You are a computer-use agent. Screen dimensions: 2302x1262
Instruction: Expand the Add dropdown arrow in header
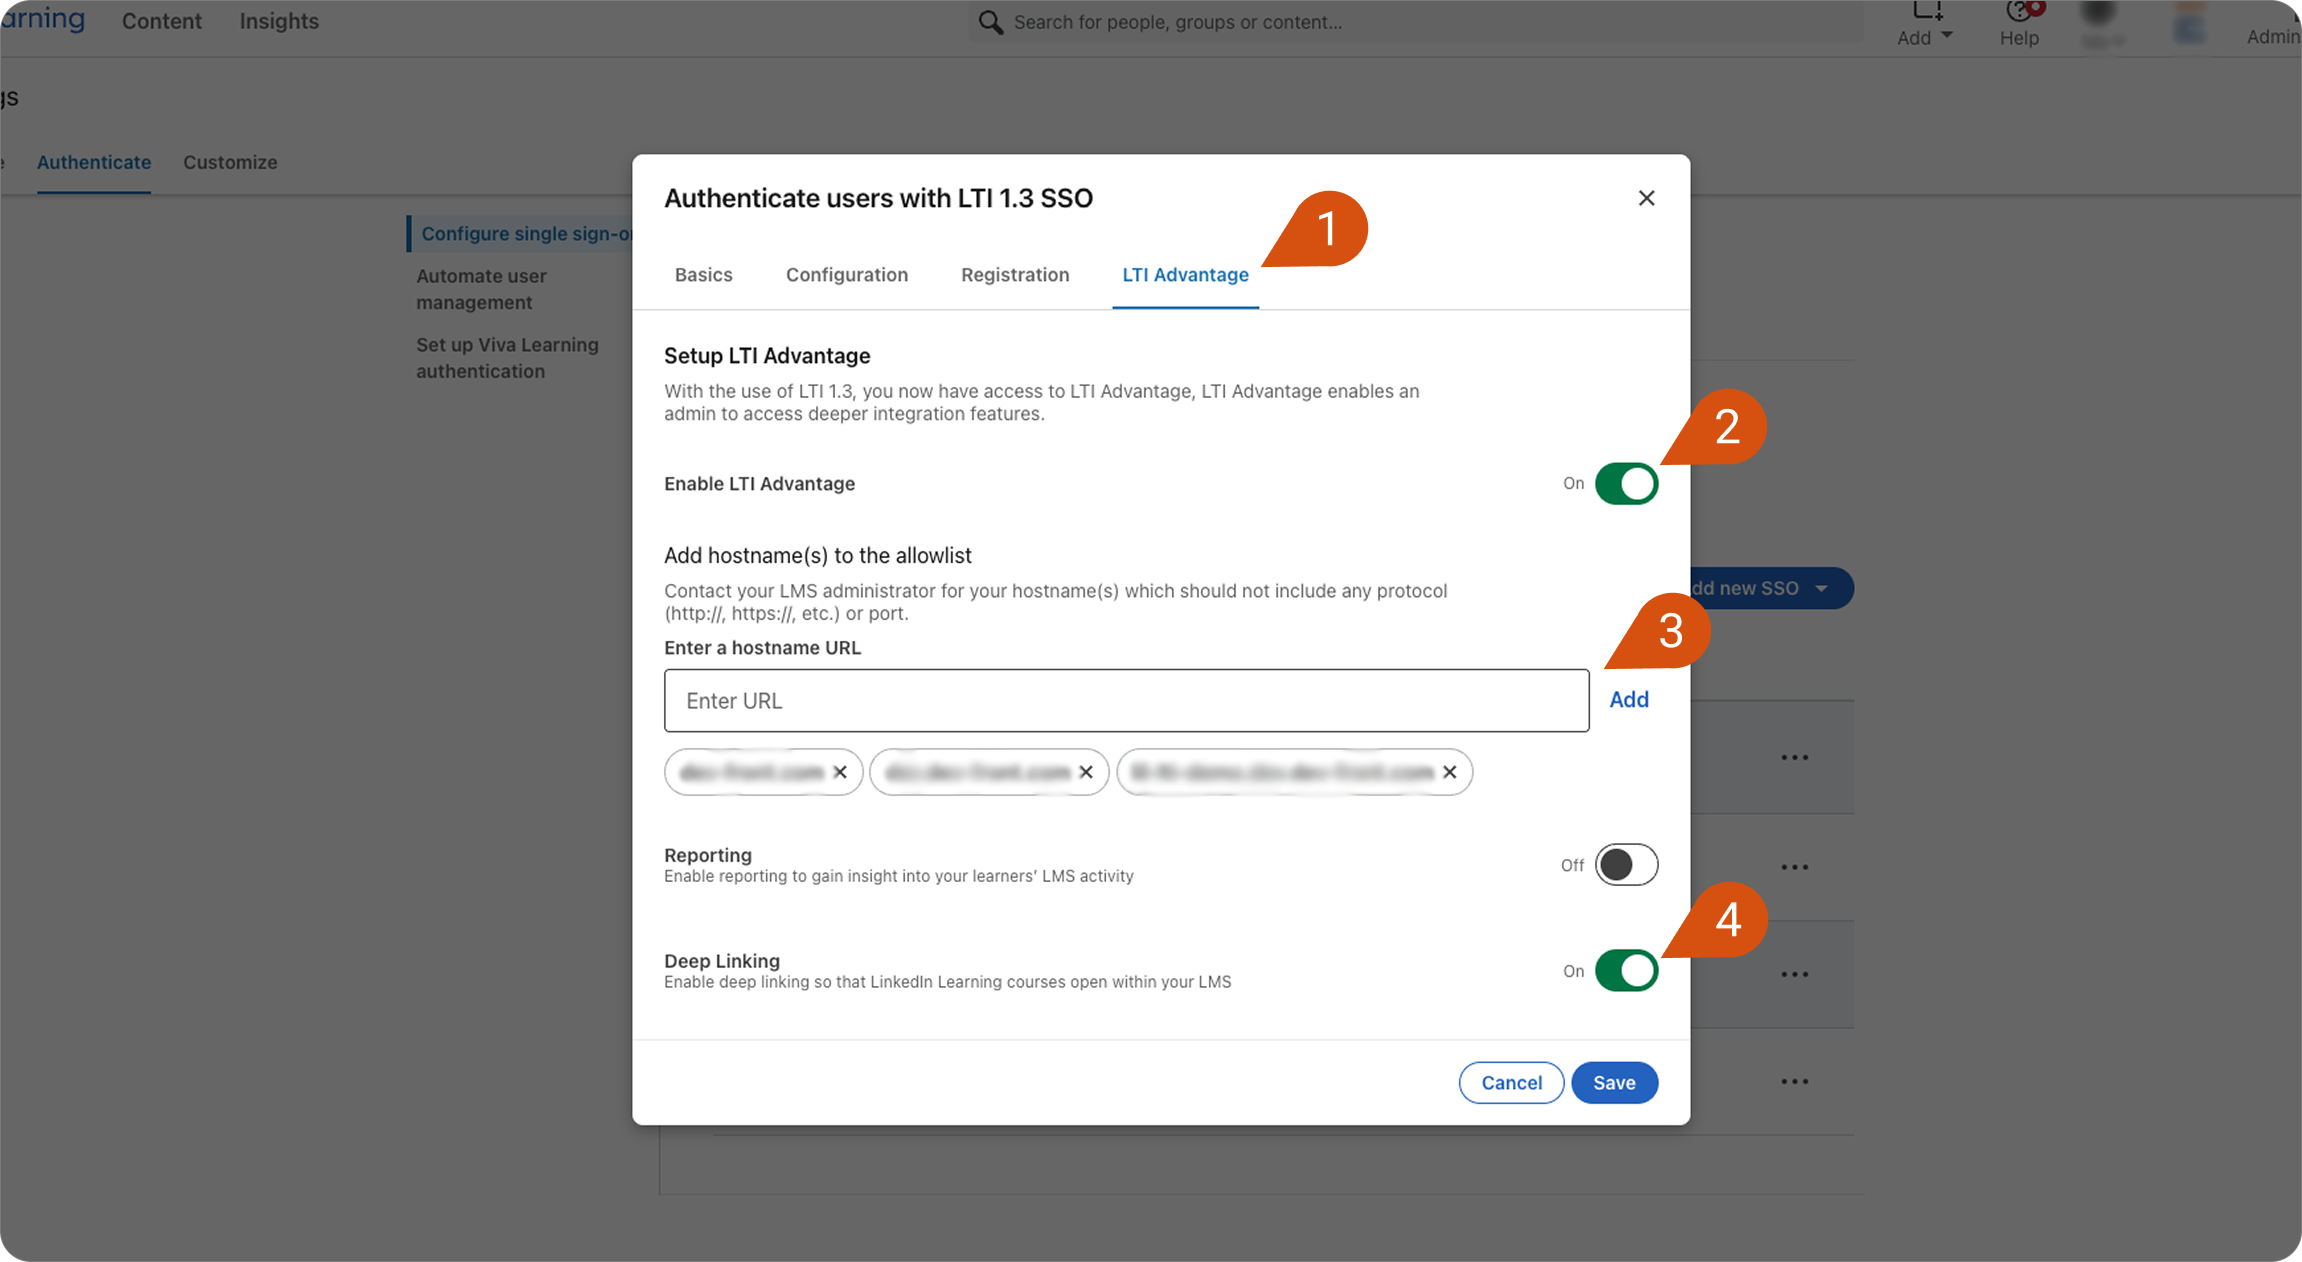click(1946, 35)
